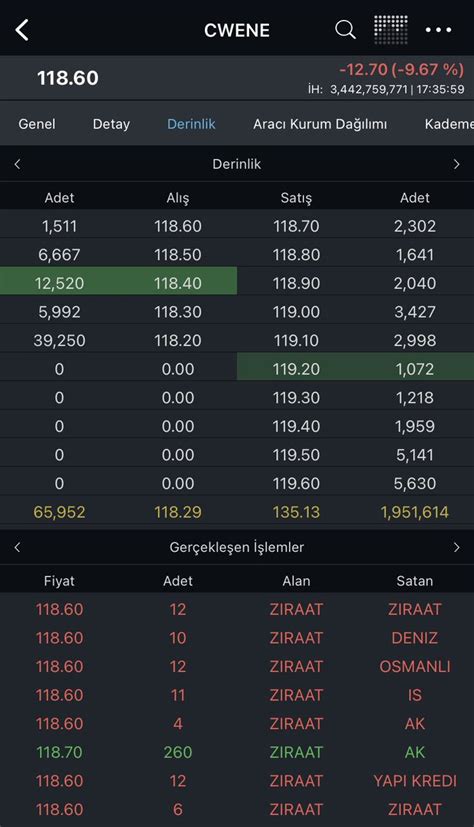This screenshot has height=827, width=474.
Task: Go to previous panel from Derinlik header
Action: [x=17, y=164]
